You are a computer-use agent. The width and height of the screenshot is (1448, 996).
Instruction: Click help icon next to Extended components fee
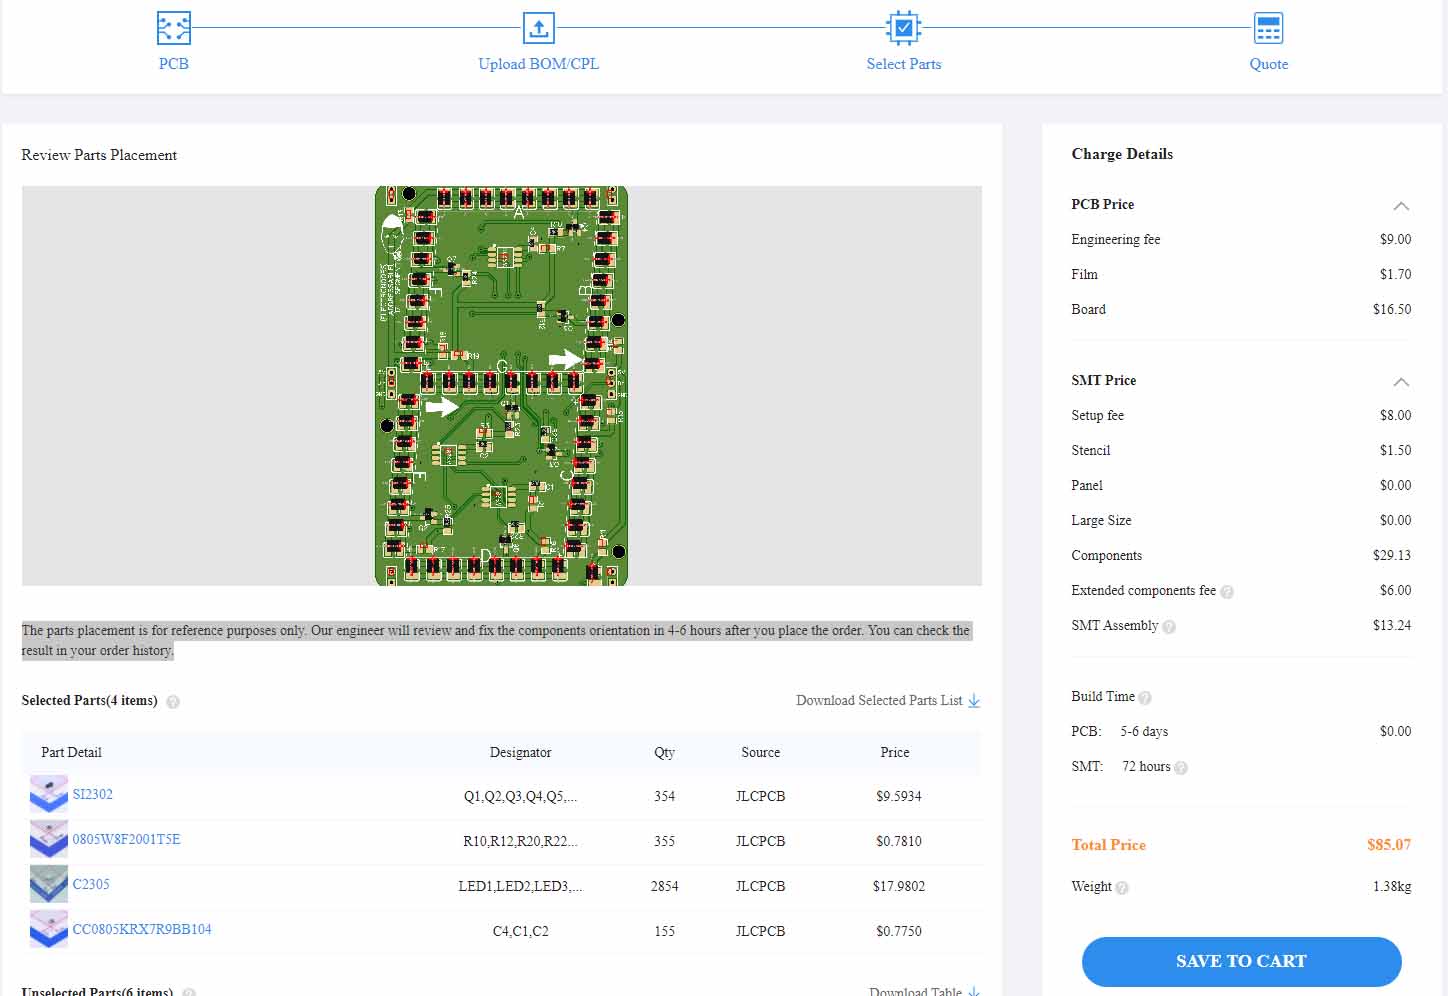1227,592
